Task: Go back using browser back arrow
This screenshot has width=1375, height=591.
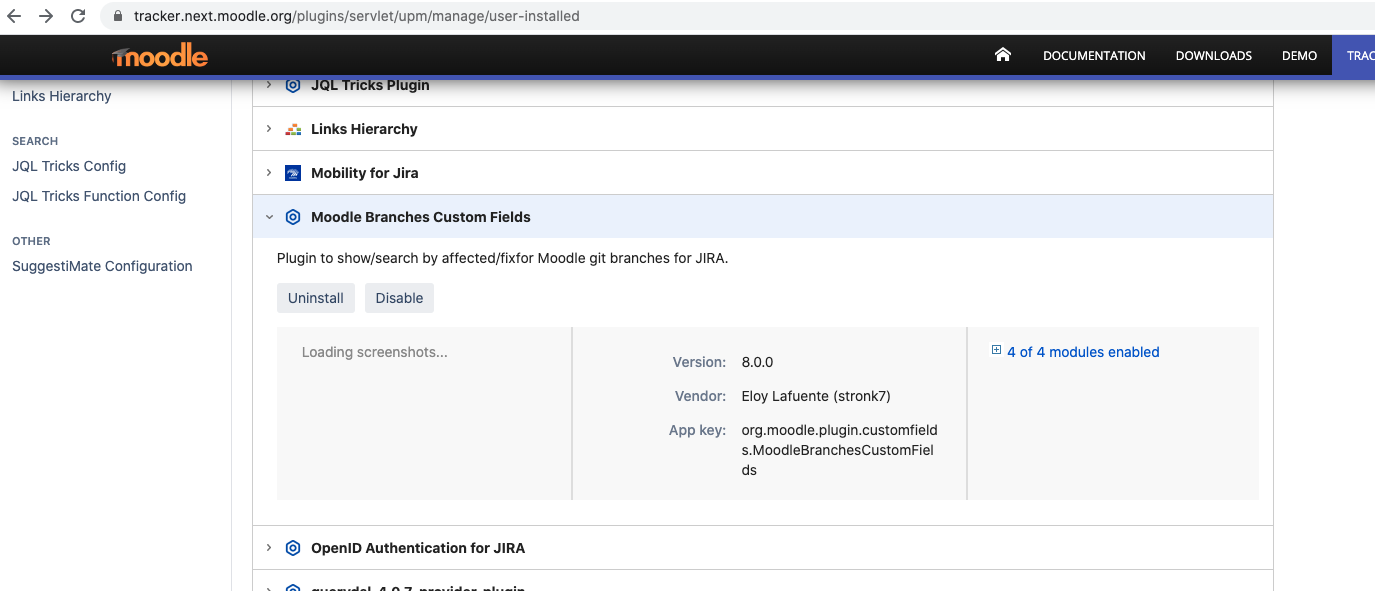Action: [14, 16]
